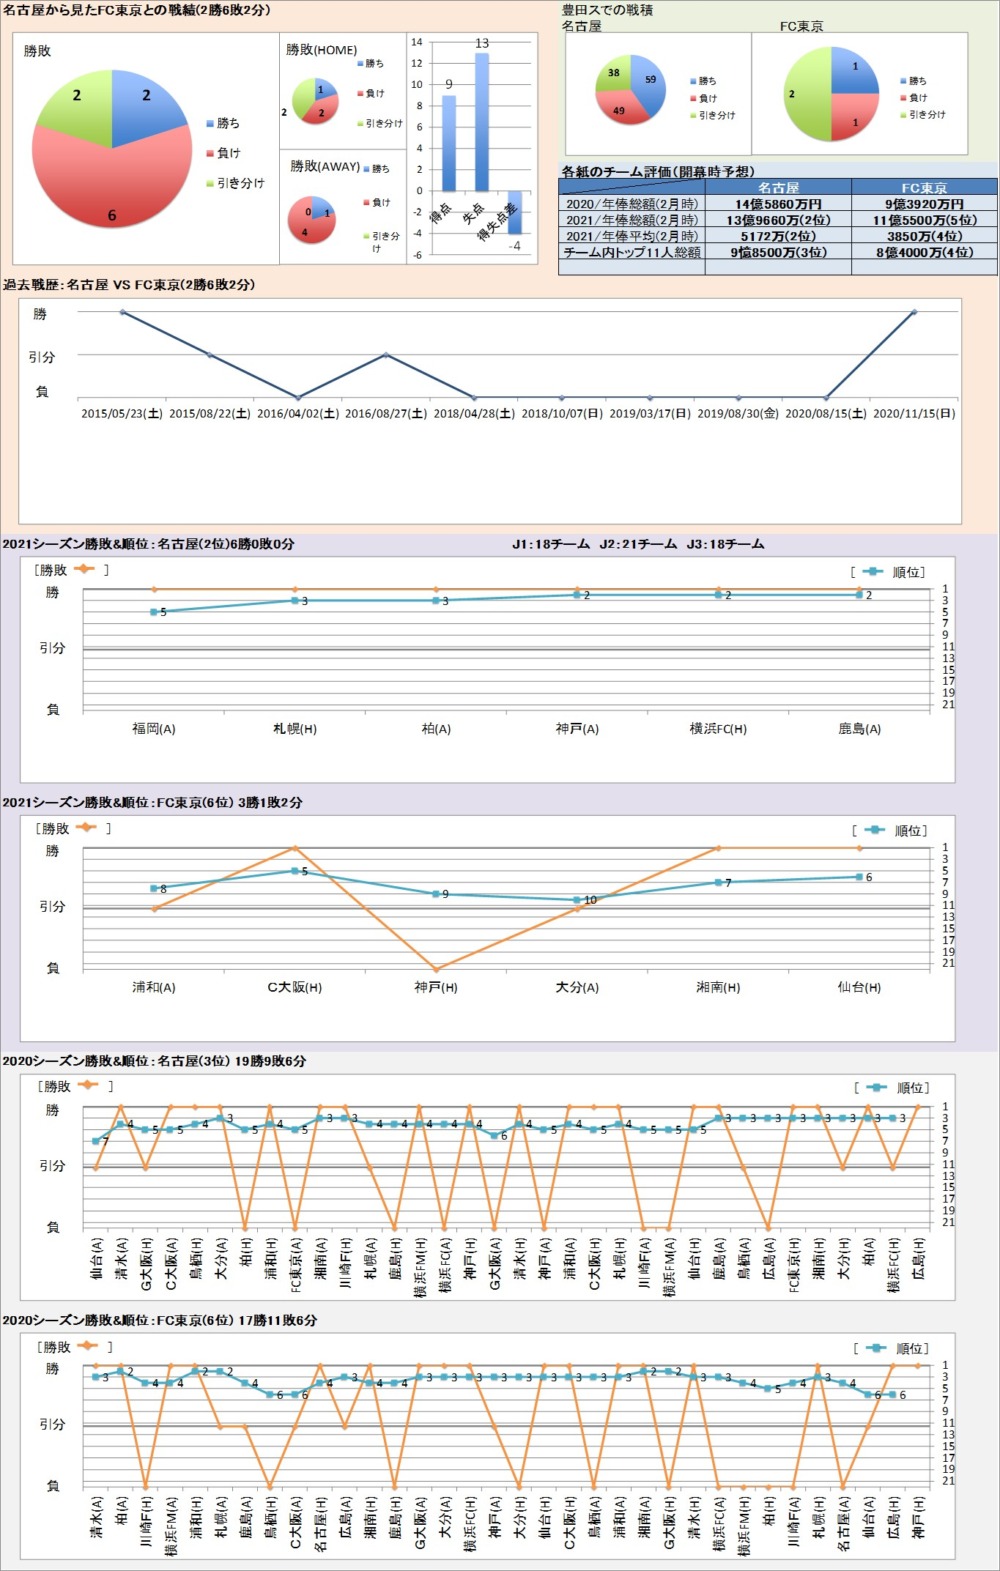
Task: Select the 2020/11/15(日) win data point
Action: [x=914, y=312]
